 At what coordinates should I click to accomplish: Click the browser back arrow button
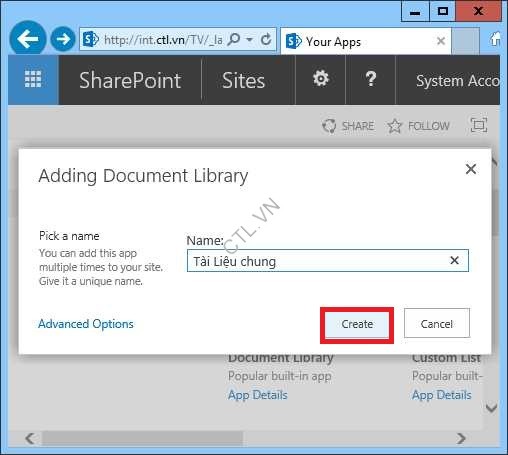(28, 39)
